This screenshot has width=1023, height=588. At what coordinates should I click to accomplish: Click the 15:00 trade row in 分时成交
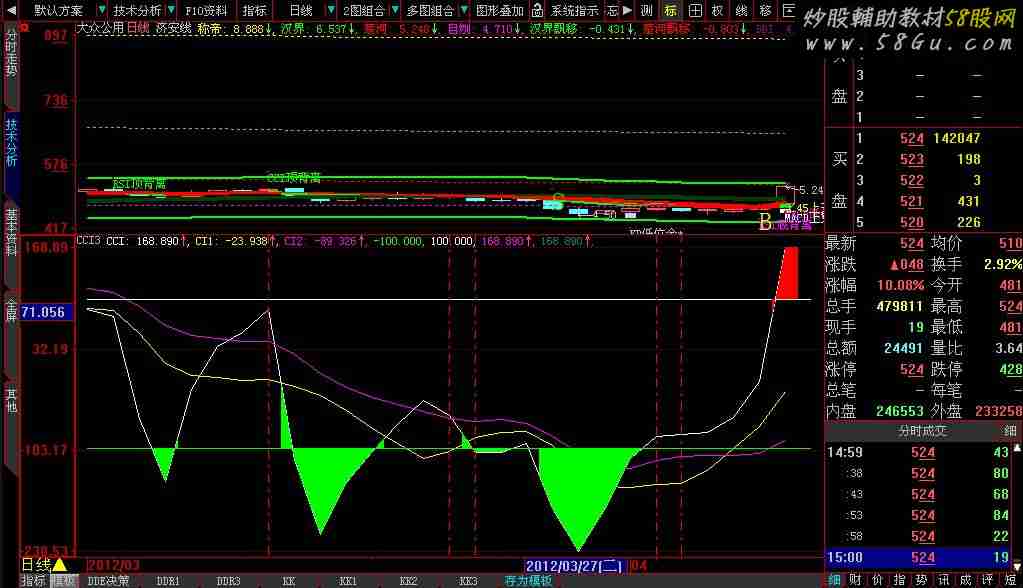pos(919,558)
